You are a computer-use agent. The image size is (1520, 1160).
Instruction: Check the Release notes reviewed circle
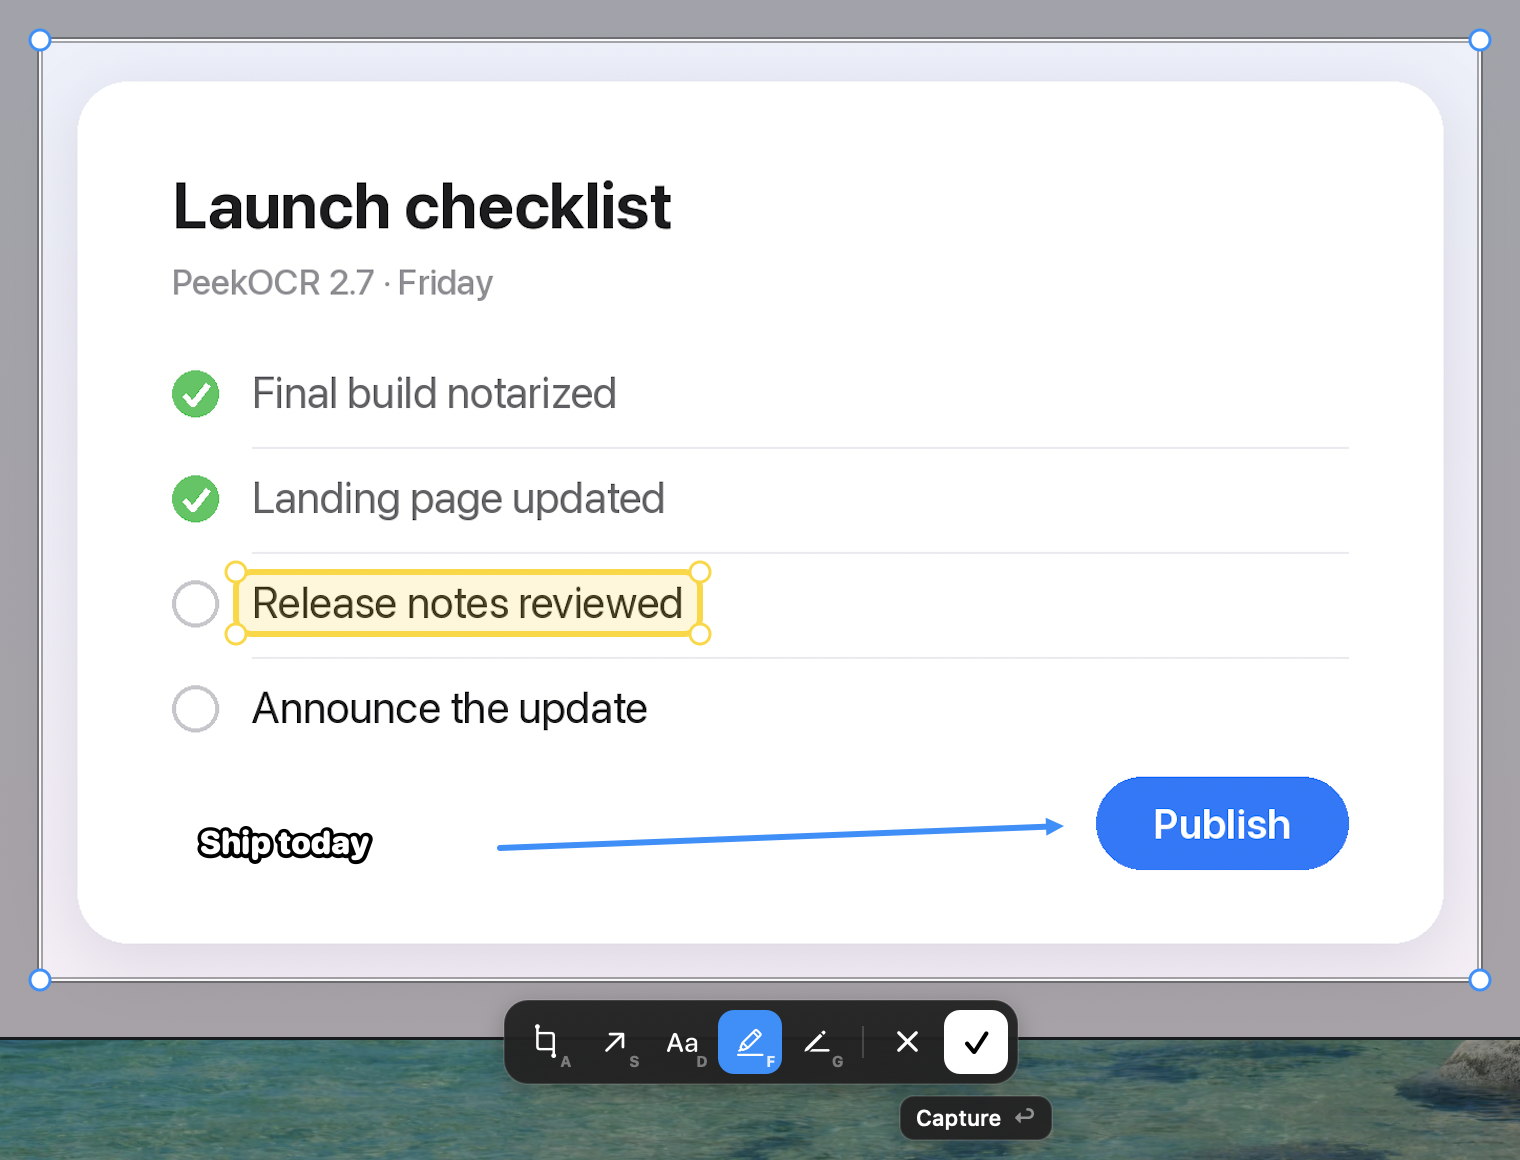pyautogui.click(x=196, y=604)
